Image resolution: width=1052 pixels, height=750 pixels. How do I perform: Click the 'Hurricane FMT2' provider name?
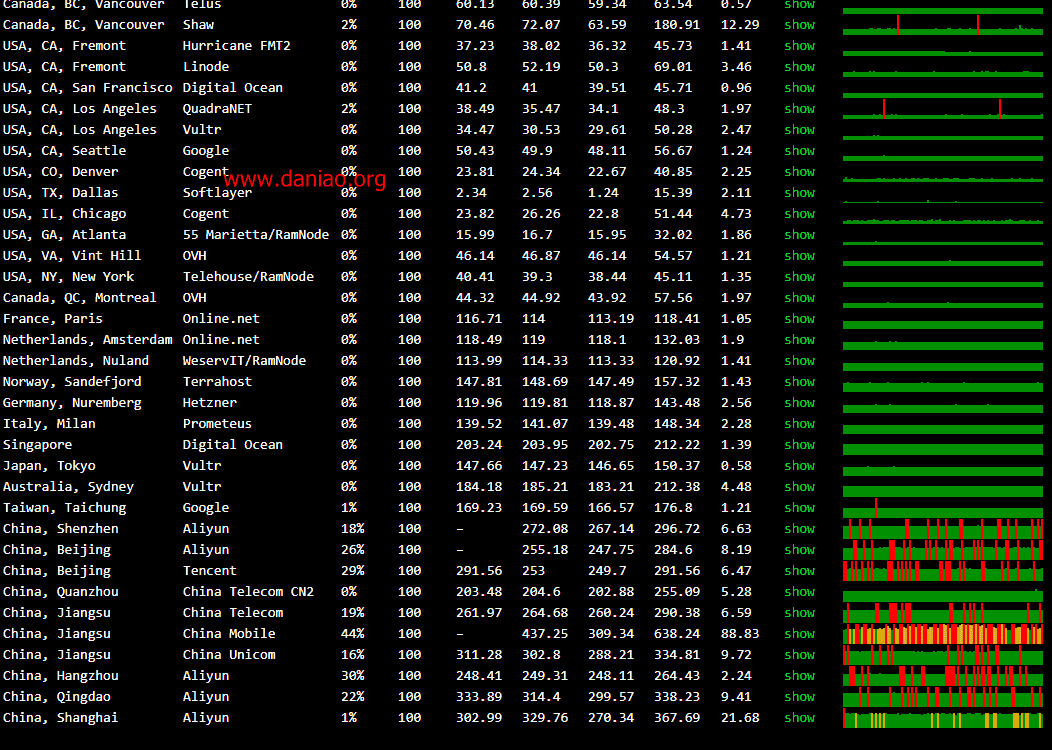tap(237, 46)
